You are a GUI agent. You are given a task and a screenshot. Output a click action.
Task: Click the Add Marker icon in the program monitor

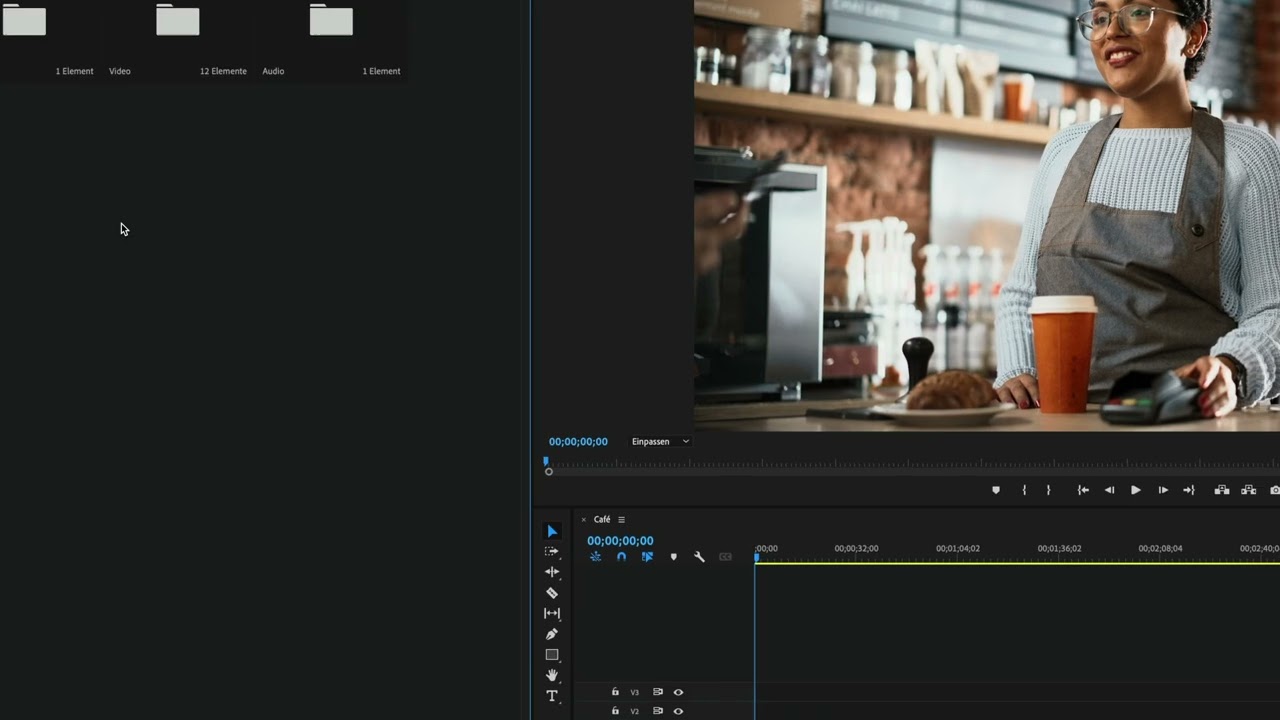[x=996, y=490]
